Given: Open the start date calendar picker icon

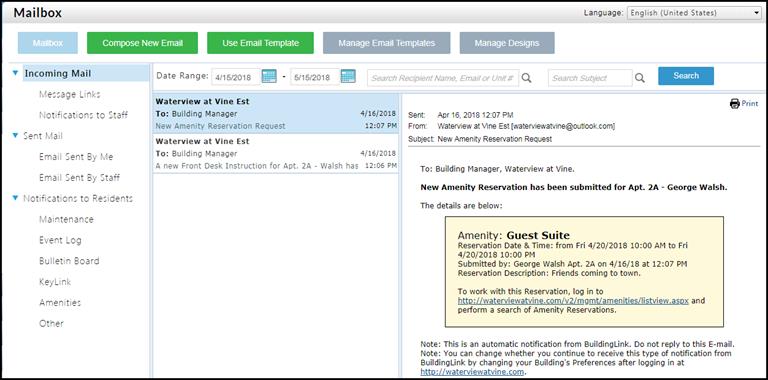Looking at the screenshot, I should (x=269, y=76).
